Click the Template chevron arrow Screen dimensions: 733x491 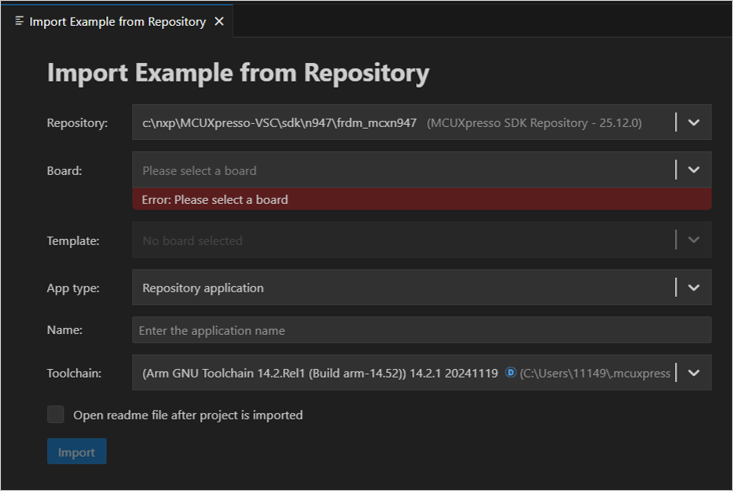tap(694, 240)
